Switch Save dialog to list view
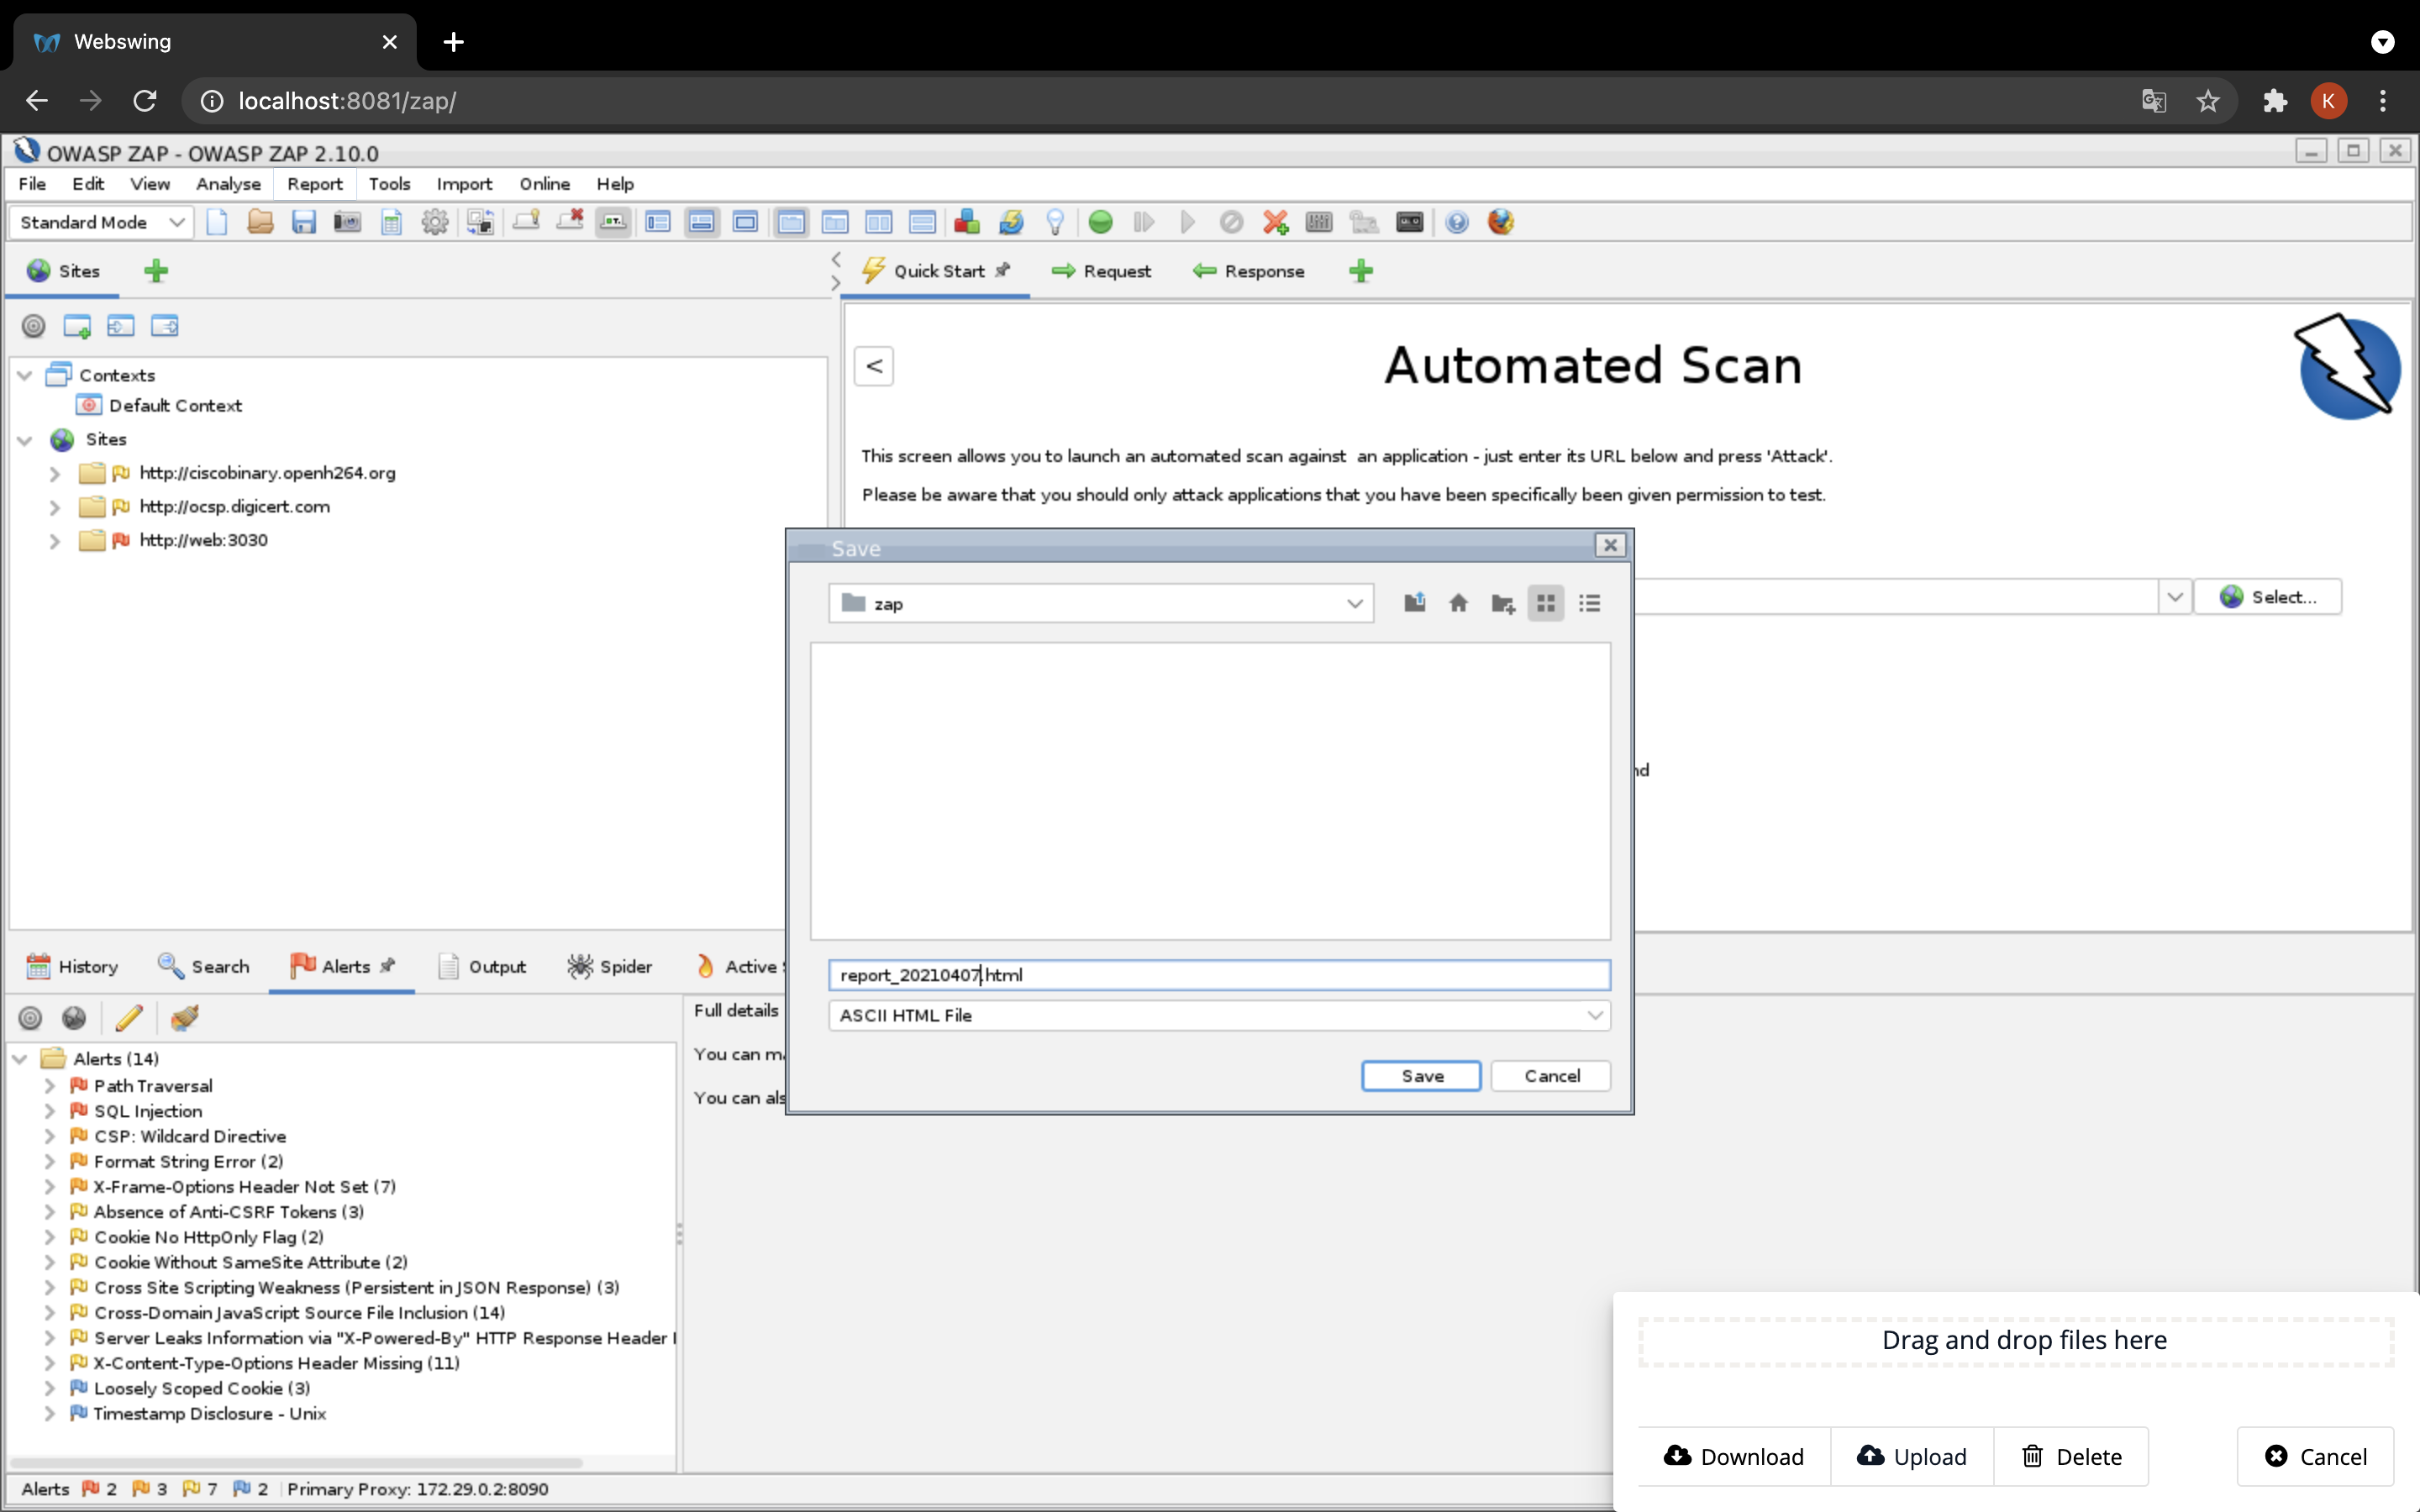Viewport: 2420px width, 1512px height. pos(1589,603)
